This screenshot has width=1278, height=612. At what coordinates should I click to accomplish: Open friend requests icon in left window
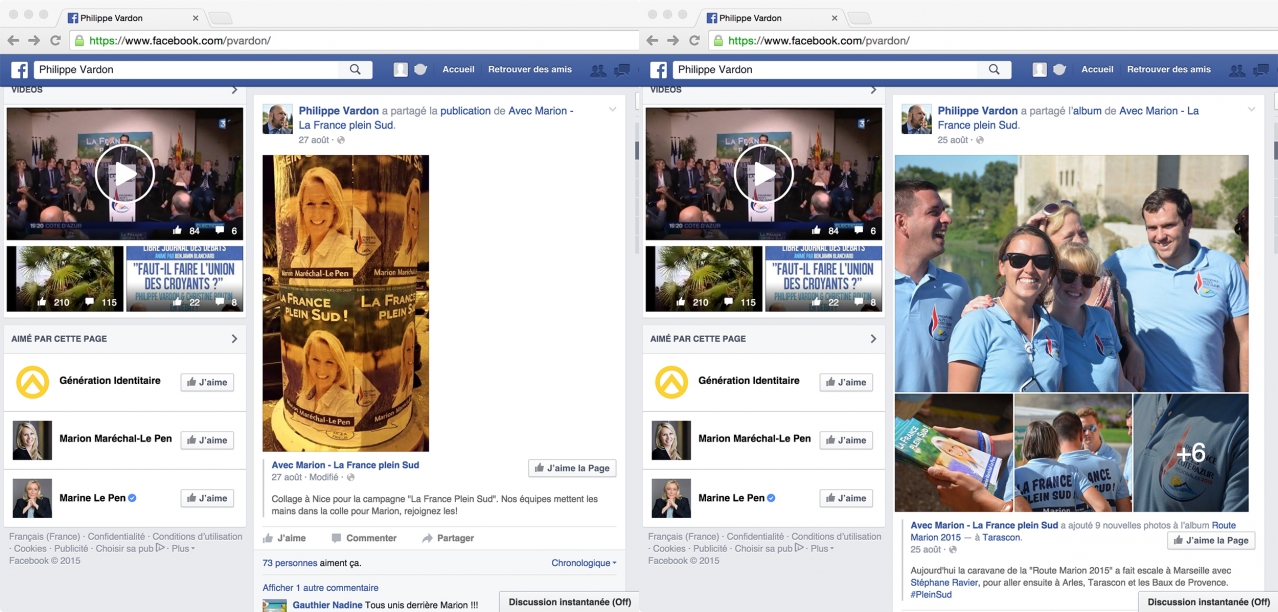pos(599,70)
